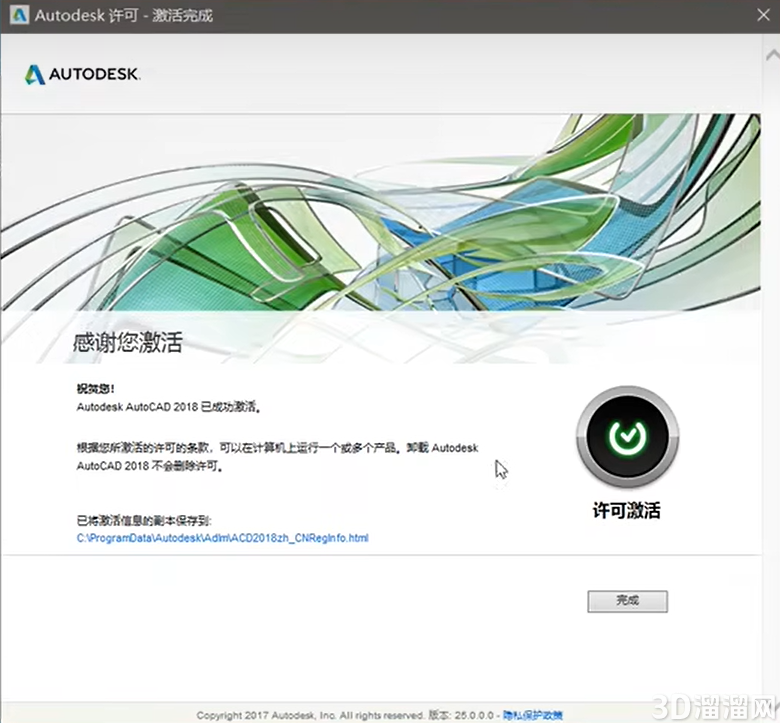This screenshot has width=780, height=723.
Task: Click the scrollbar up arrow
Action: [x=773, y=55]
